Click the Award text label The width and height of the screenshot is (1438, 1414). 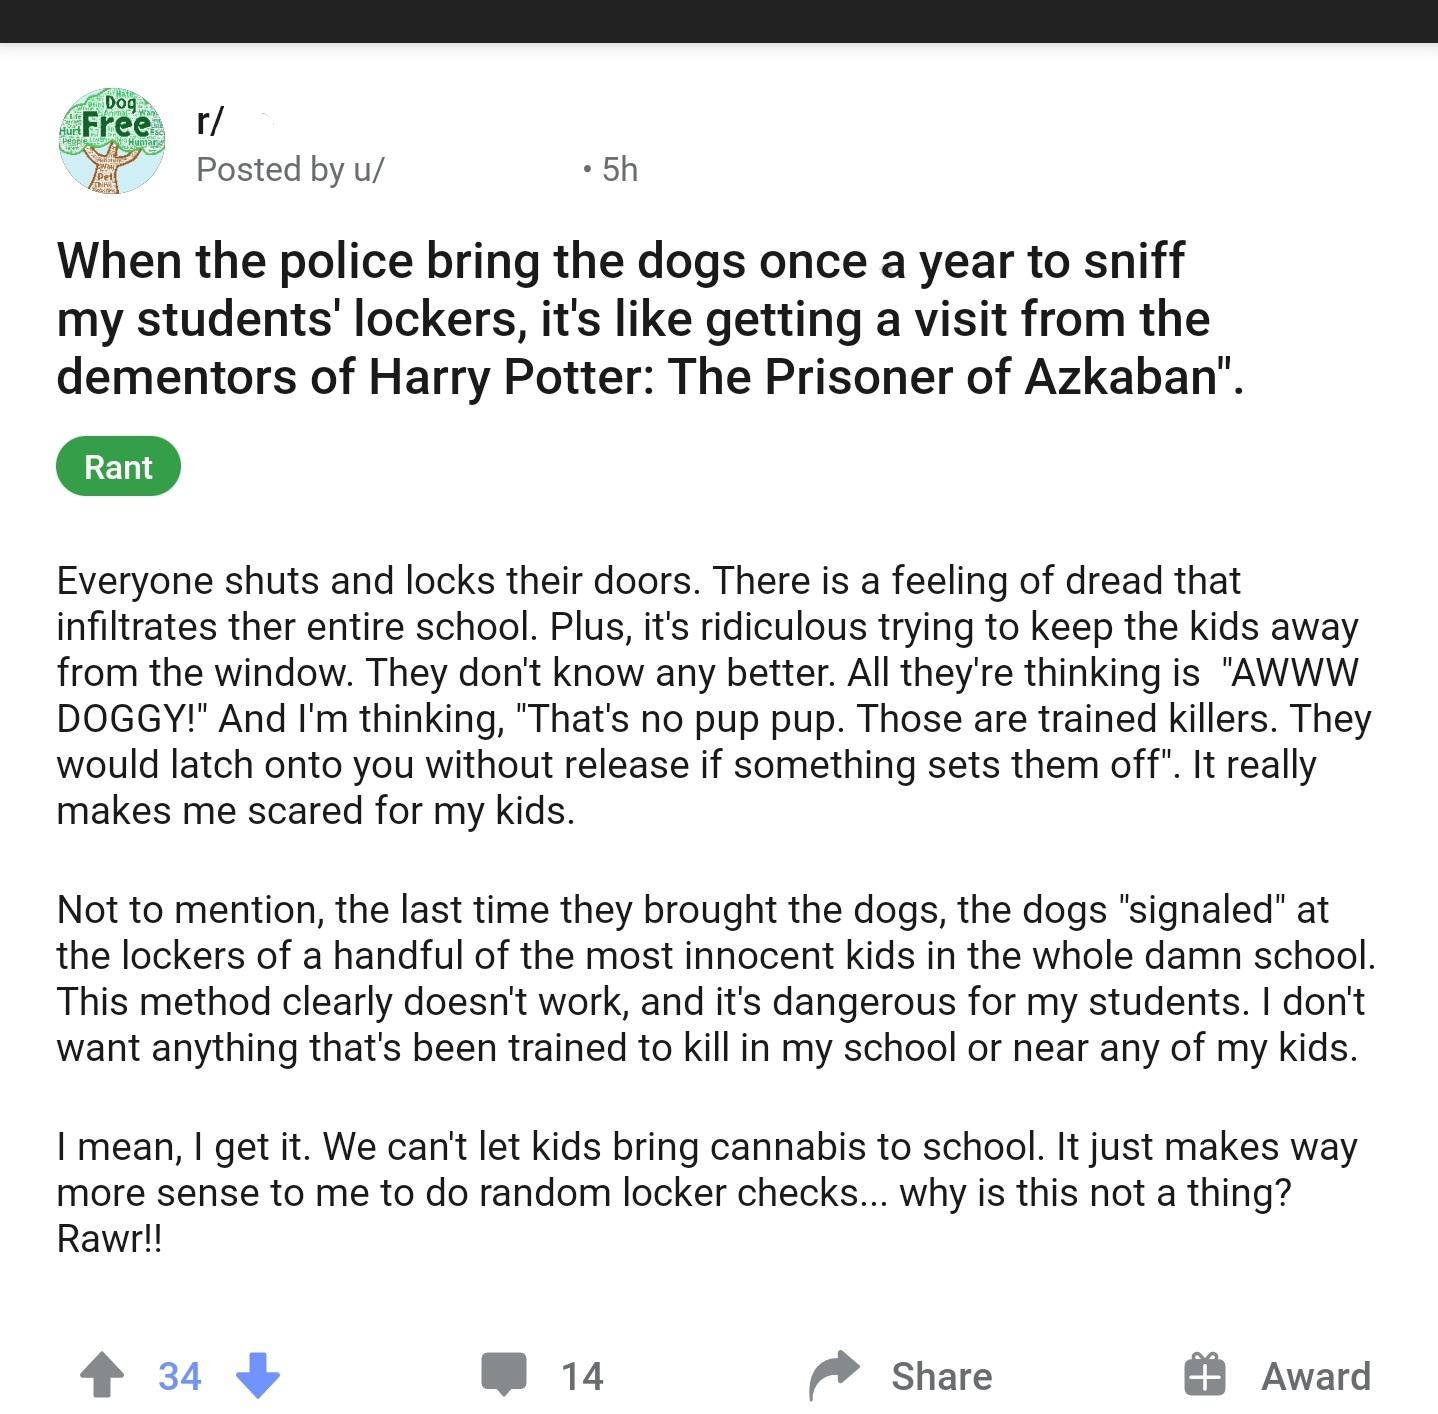1315,1376
